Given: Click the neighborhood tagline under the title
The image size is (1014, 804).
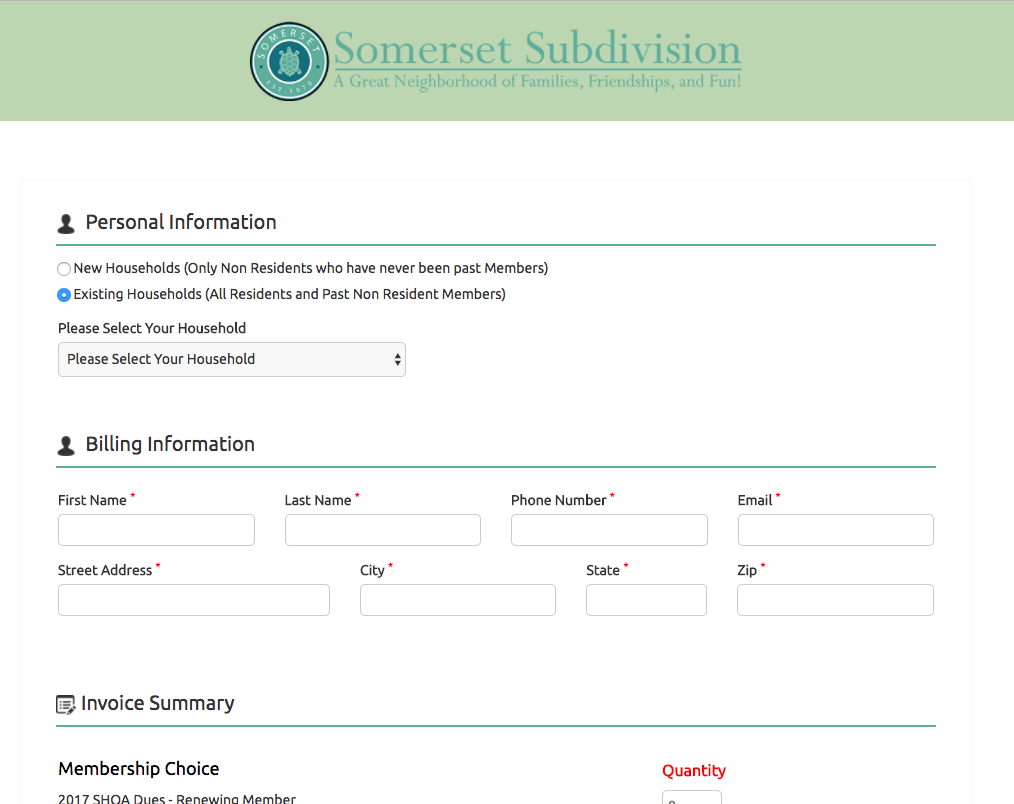Looking at the screenshot, I should (x=538, y=81).
